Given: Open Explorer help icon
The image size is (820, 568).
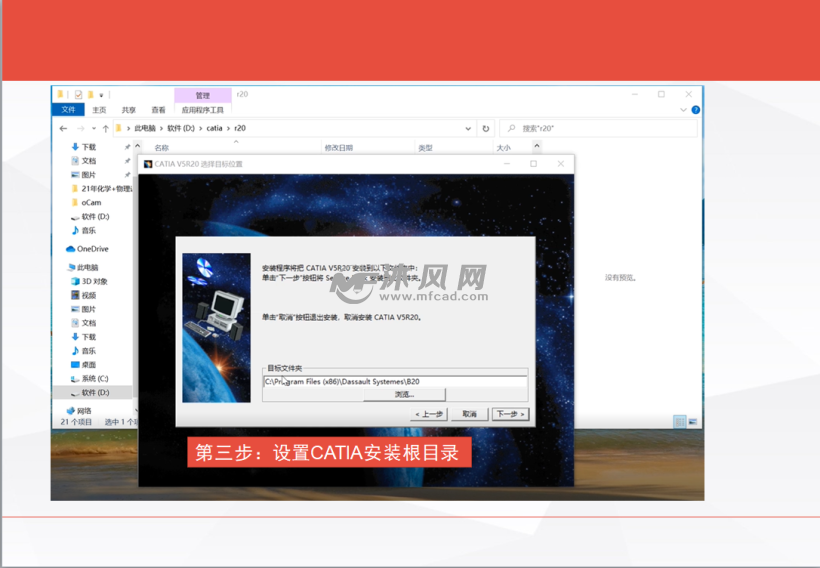Looking at the screenshot, I should point(696,110).
